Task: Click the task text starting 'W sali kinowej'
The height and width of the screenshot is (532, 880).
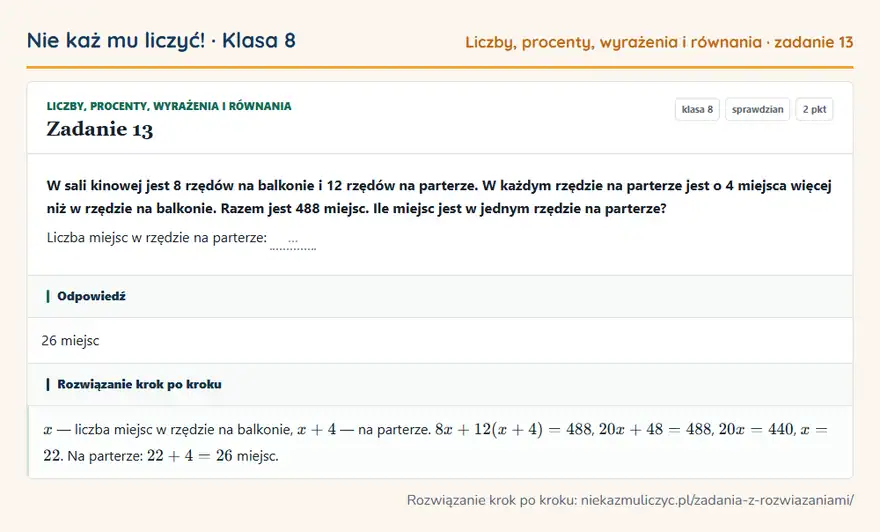Action: (x=439, y=197)
